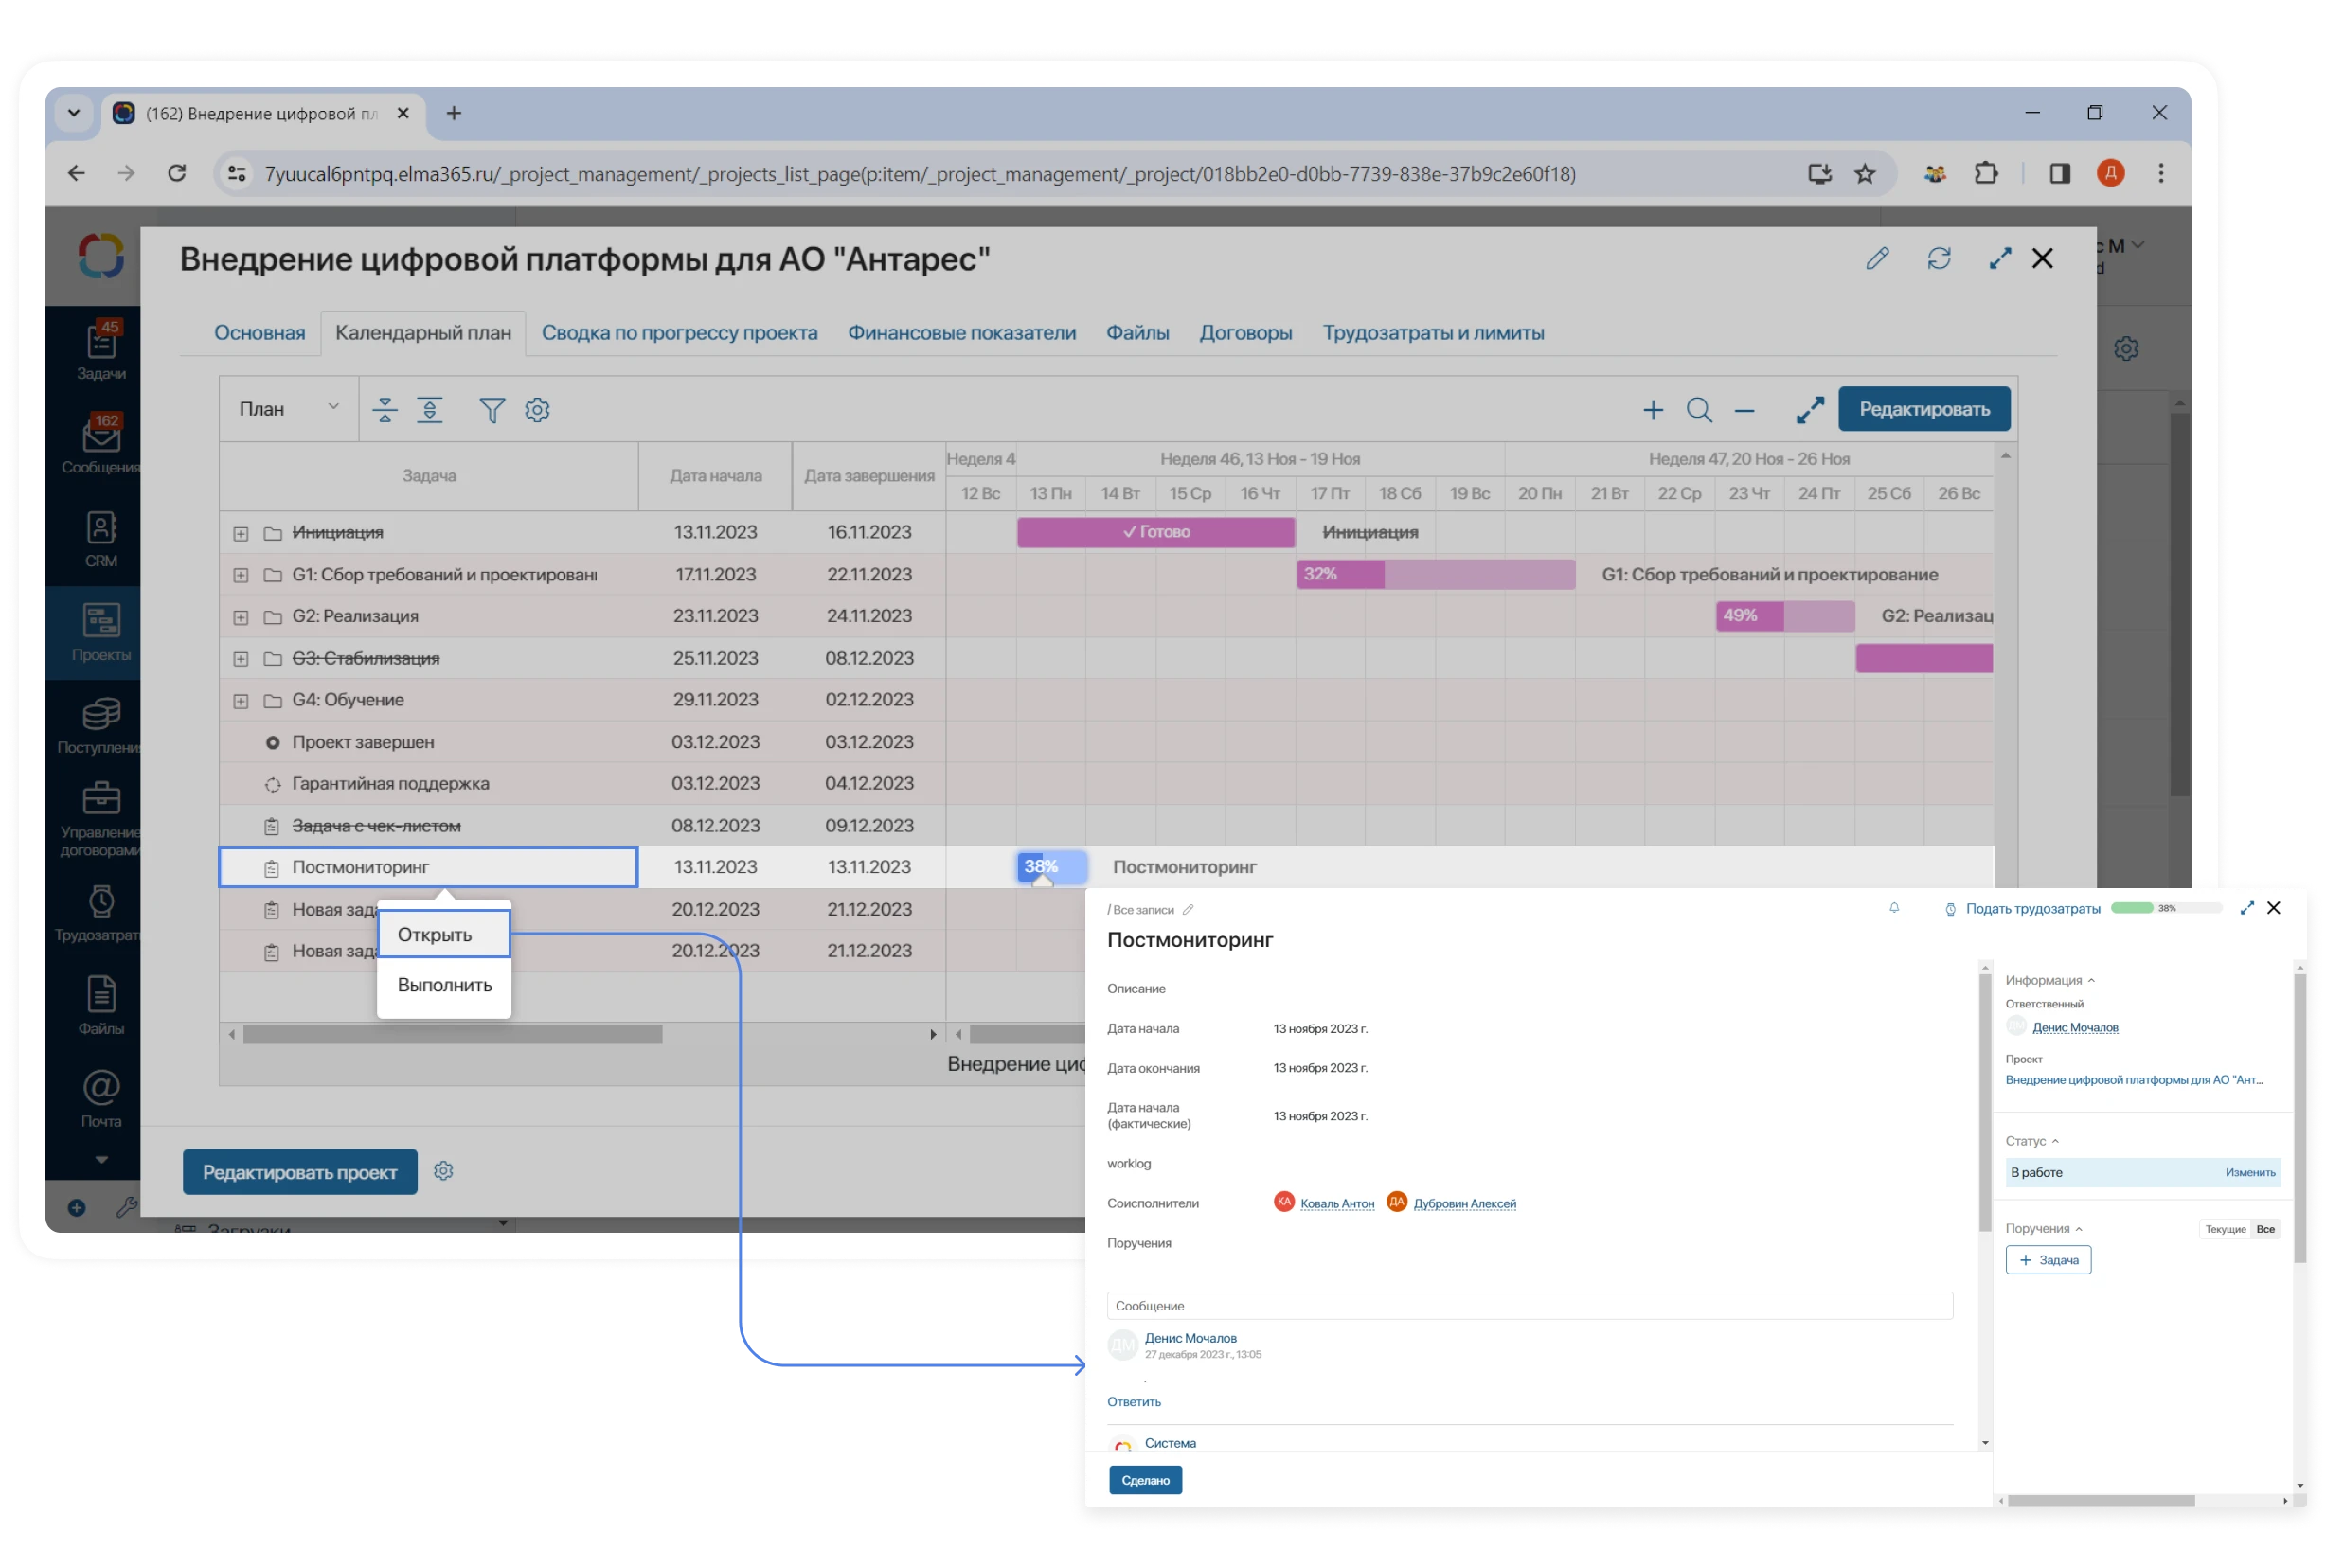Screen dimensions: 2326x1568
Task: Expand G2: Реализация task group
Action: click(241, 618)
